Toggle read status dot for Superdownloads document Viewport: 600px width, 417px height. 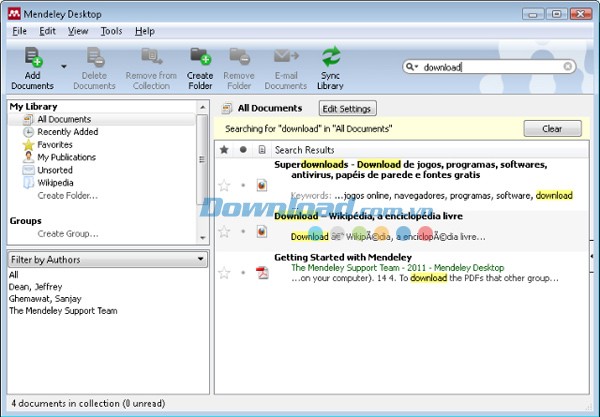tap(243, 185)
